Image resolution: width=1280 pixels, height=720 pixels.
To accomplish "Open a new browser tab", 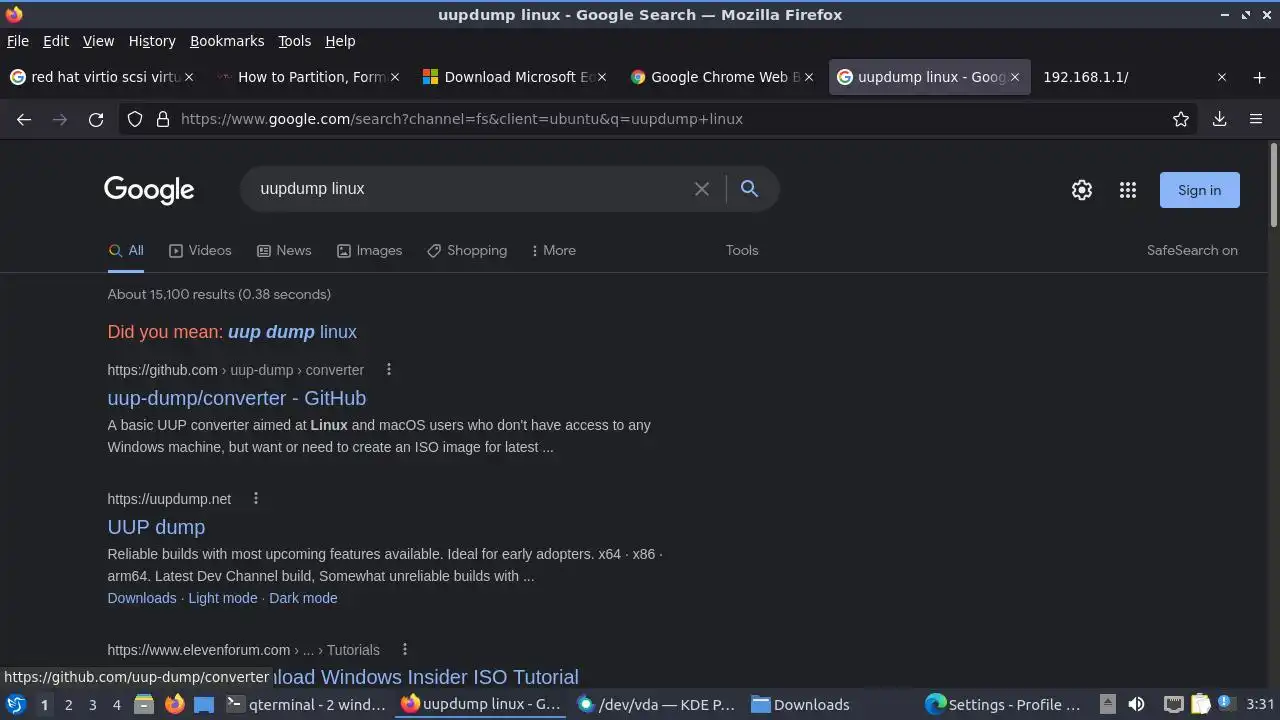I will click(1259, 77).
